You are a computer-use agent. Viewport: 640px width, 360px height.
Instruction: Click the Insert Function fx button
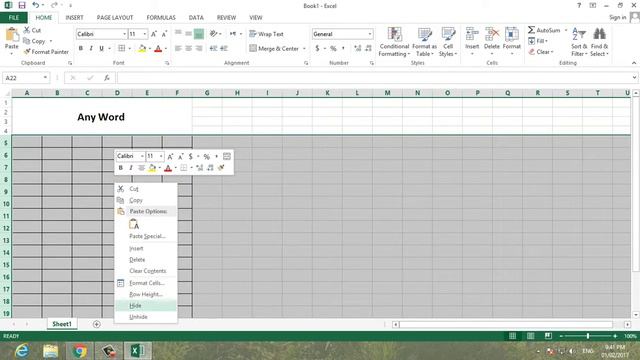107,78
